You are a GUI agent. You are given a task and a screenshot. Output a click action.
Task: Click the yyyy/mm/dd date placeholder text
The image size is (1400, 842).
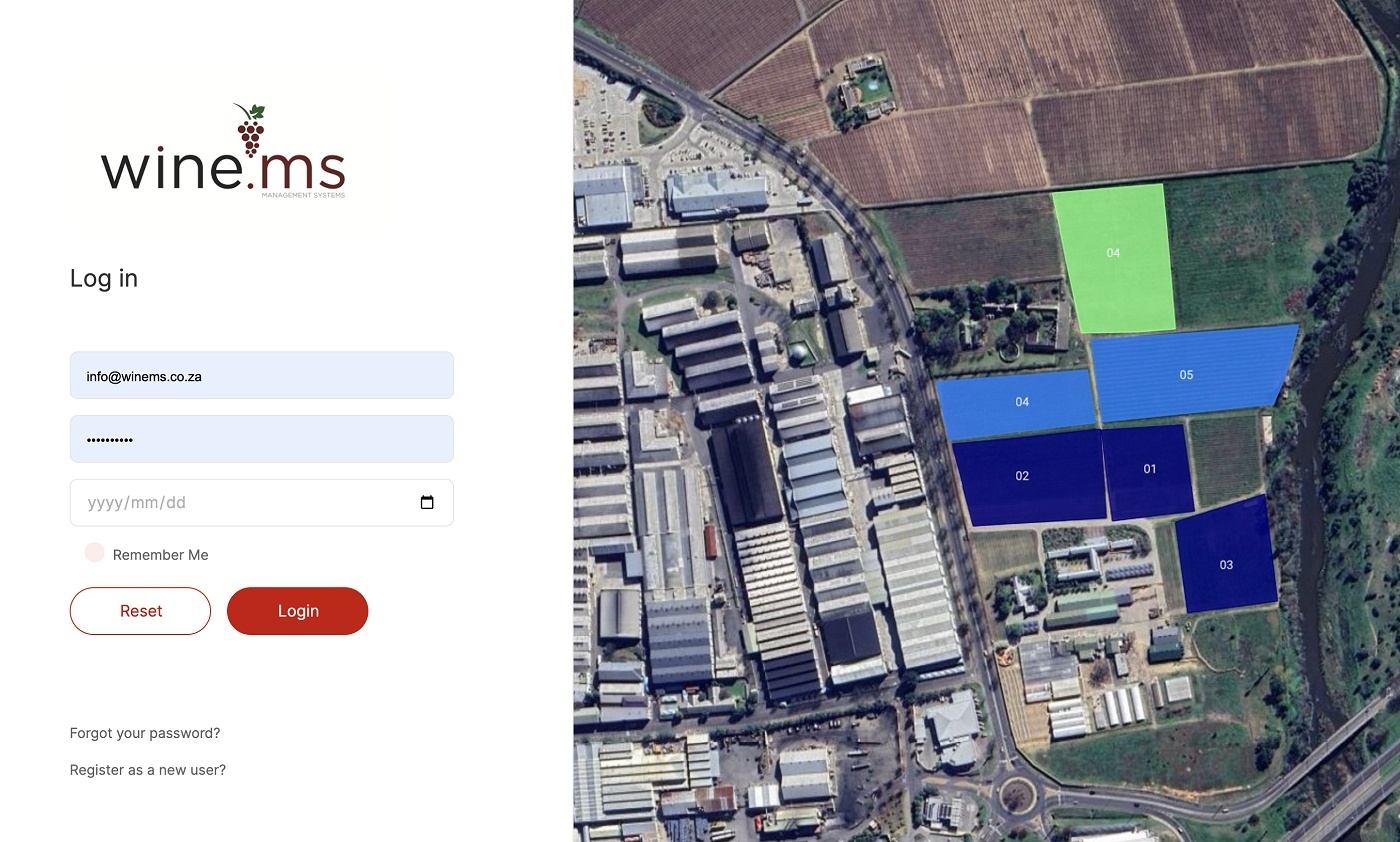[137, 503]
